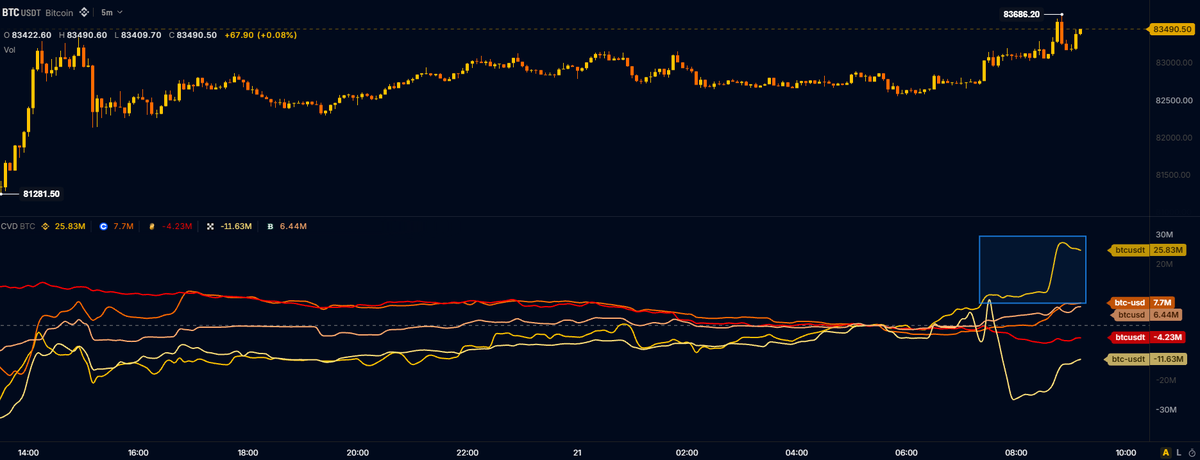Click the 83000.00 price axis label
This screenshot has height=460, width=1200.
tap(1173, 62)
